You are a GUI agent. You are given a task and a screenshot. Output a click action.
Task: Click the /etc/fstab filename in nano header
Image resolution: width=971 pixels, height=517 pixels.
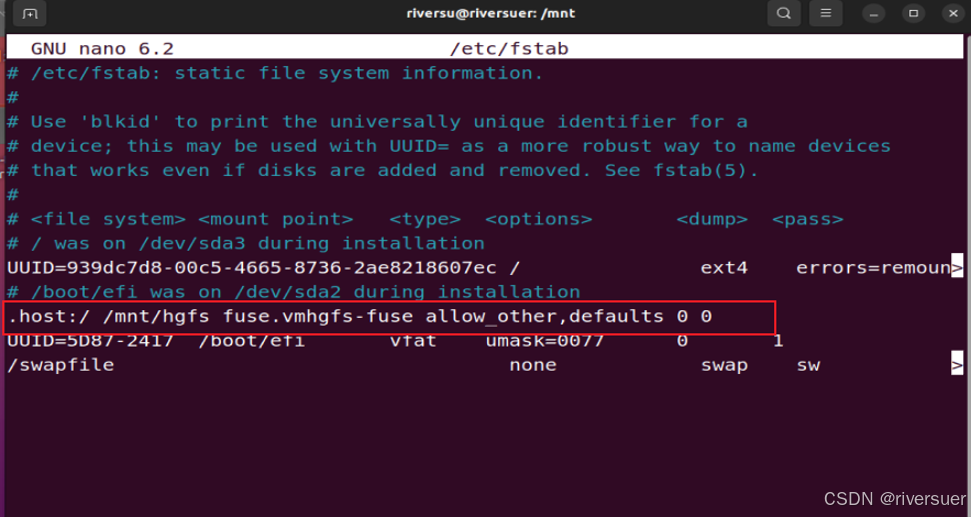click(x=509, y=49)
